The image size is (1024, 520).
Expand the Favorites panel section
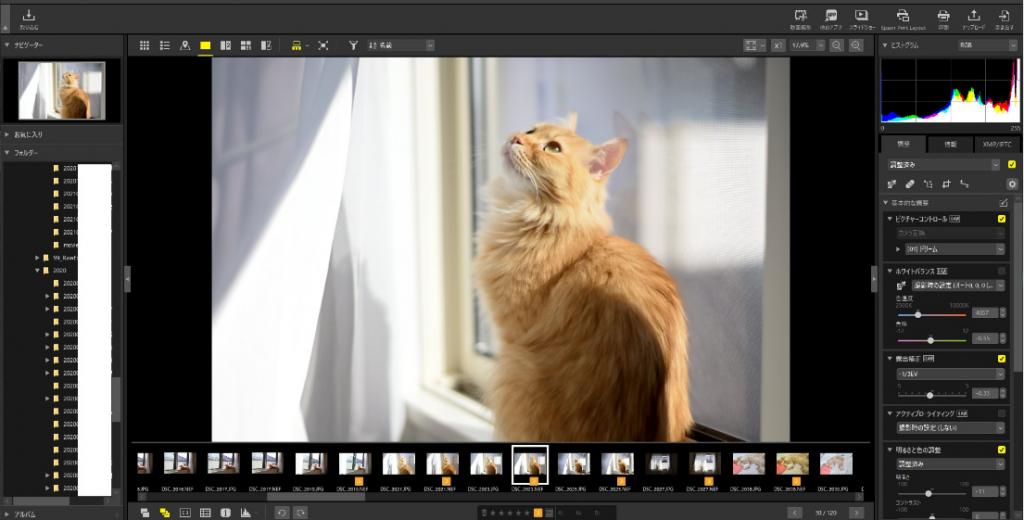[x=8, y=133]
